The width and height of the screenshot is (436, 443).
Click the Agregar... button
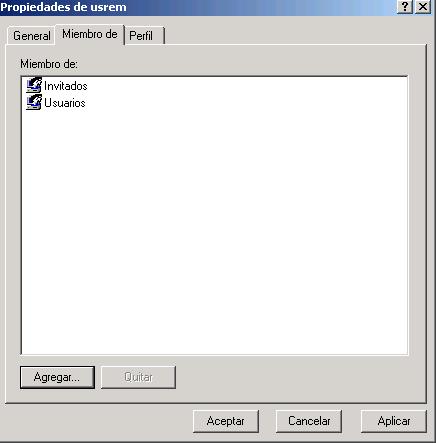[57, 377]
